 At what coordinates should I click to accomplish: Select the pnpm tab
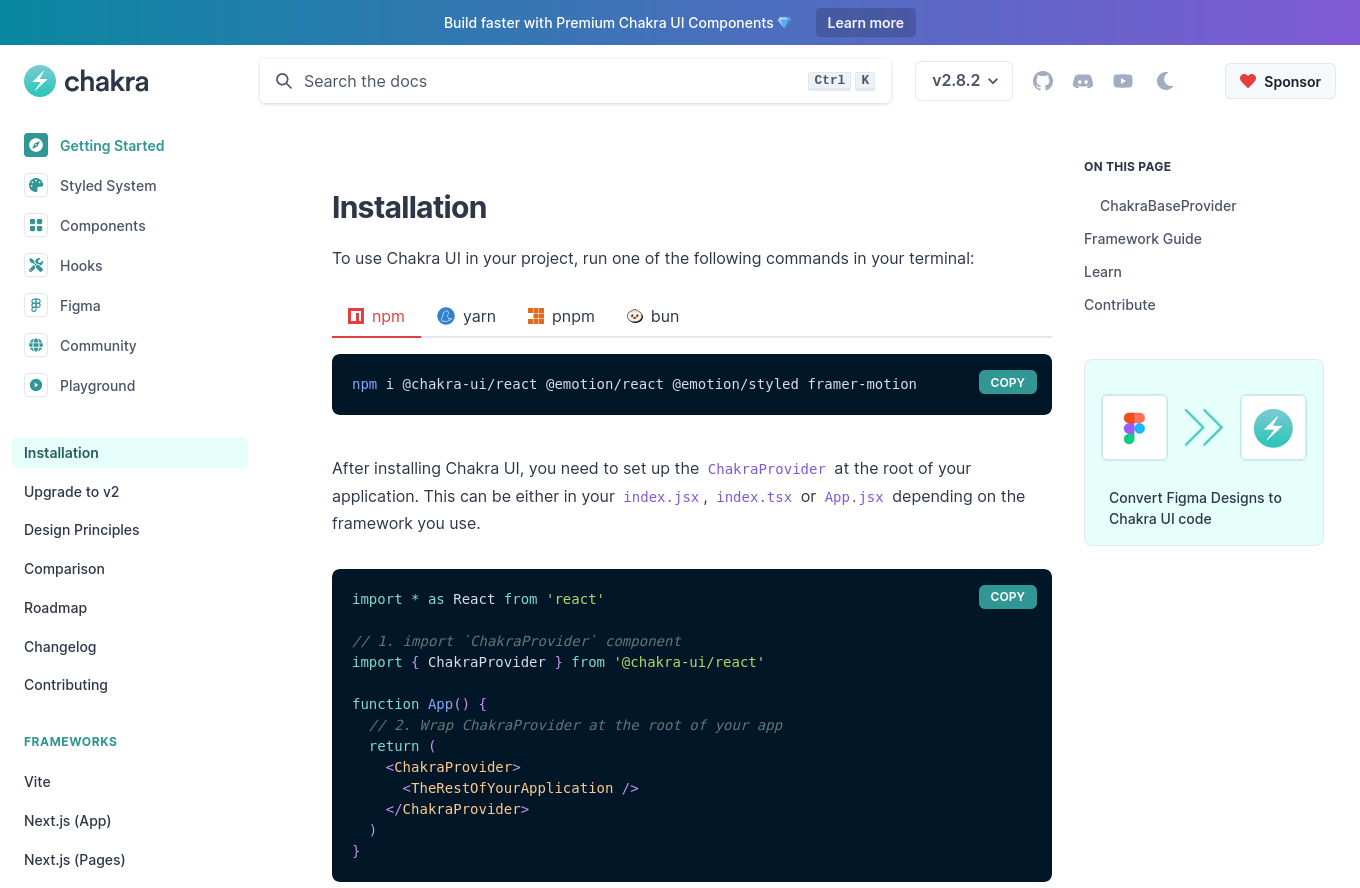561,316
